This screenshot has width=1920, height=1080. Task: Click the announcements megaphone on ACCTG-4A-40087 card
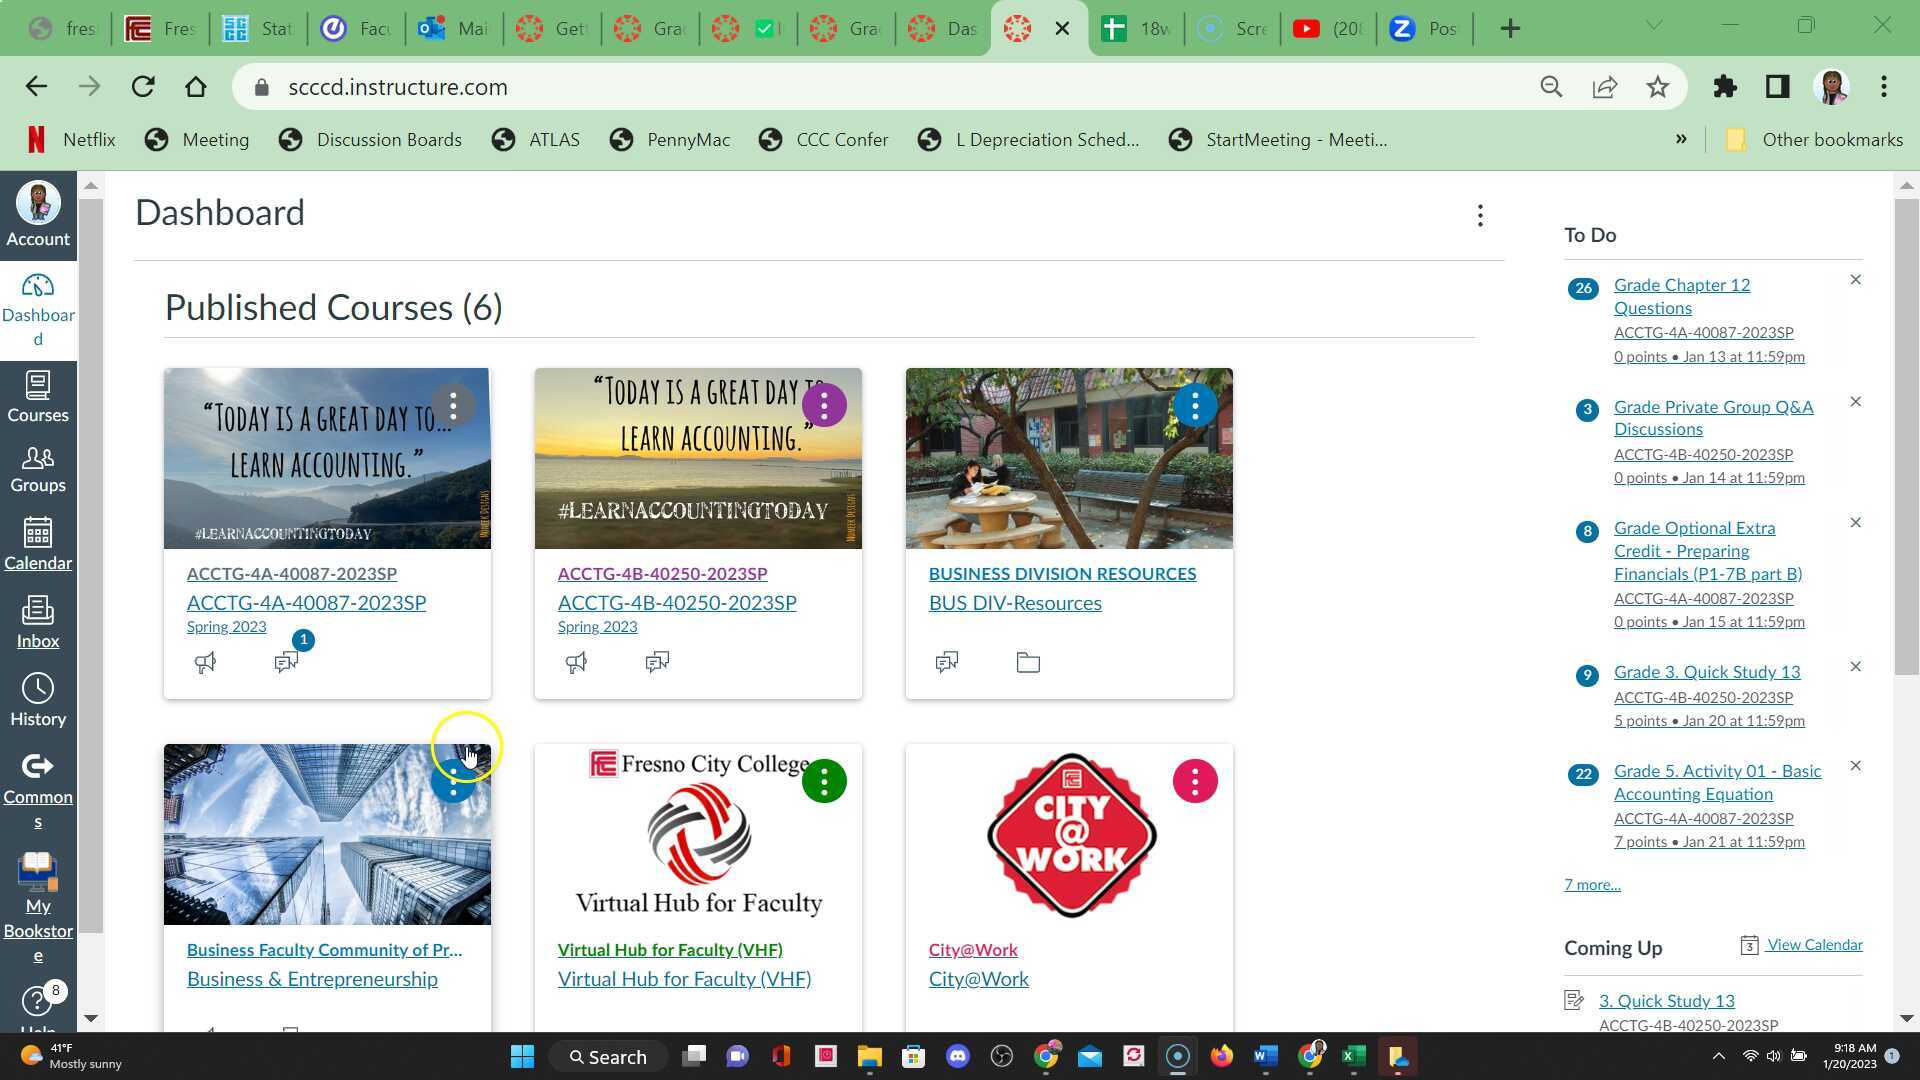[x=205, y=661]
